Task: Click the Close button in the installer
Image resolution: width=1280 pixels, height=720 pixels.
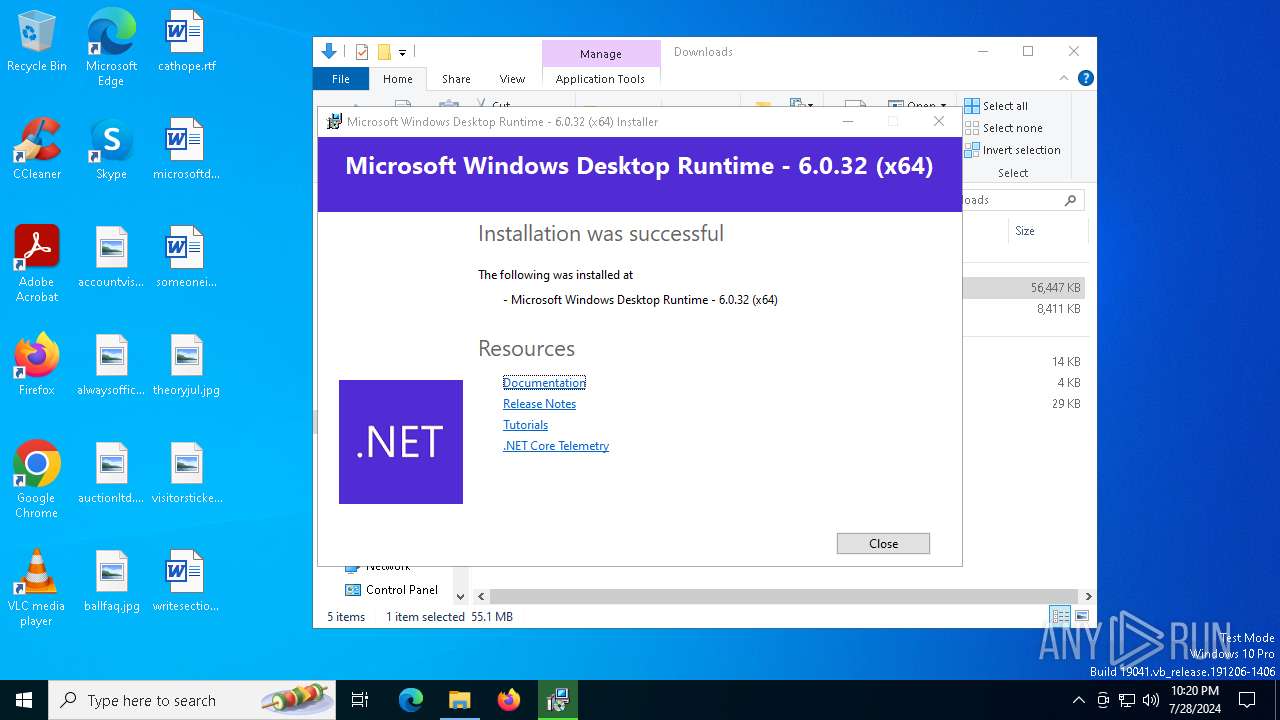Action: (883, 543)
